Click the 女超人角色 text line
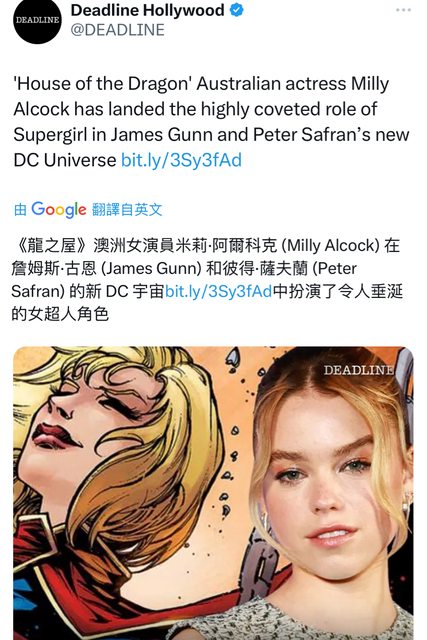 click(60, 314)
